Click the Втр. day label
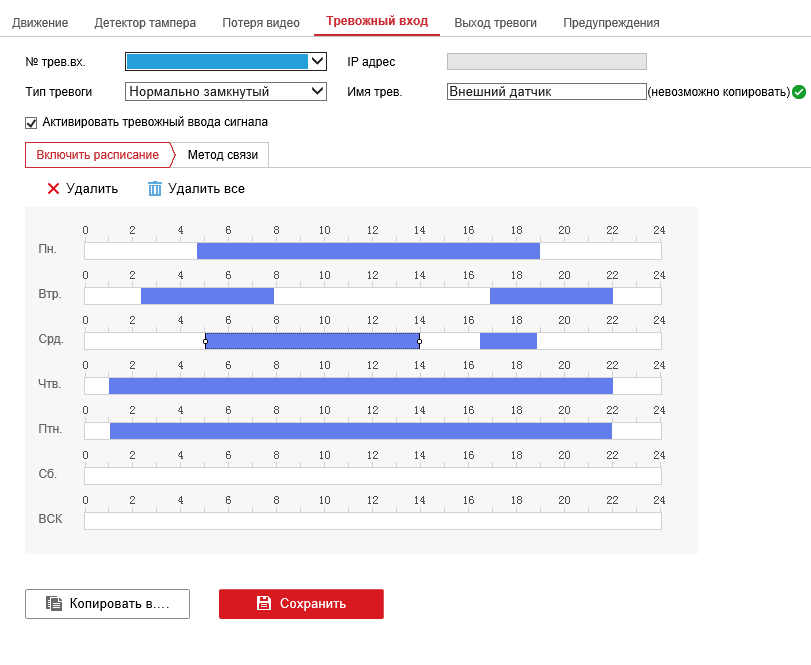811x665 pixels. point(50,294)
